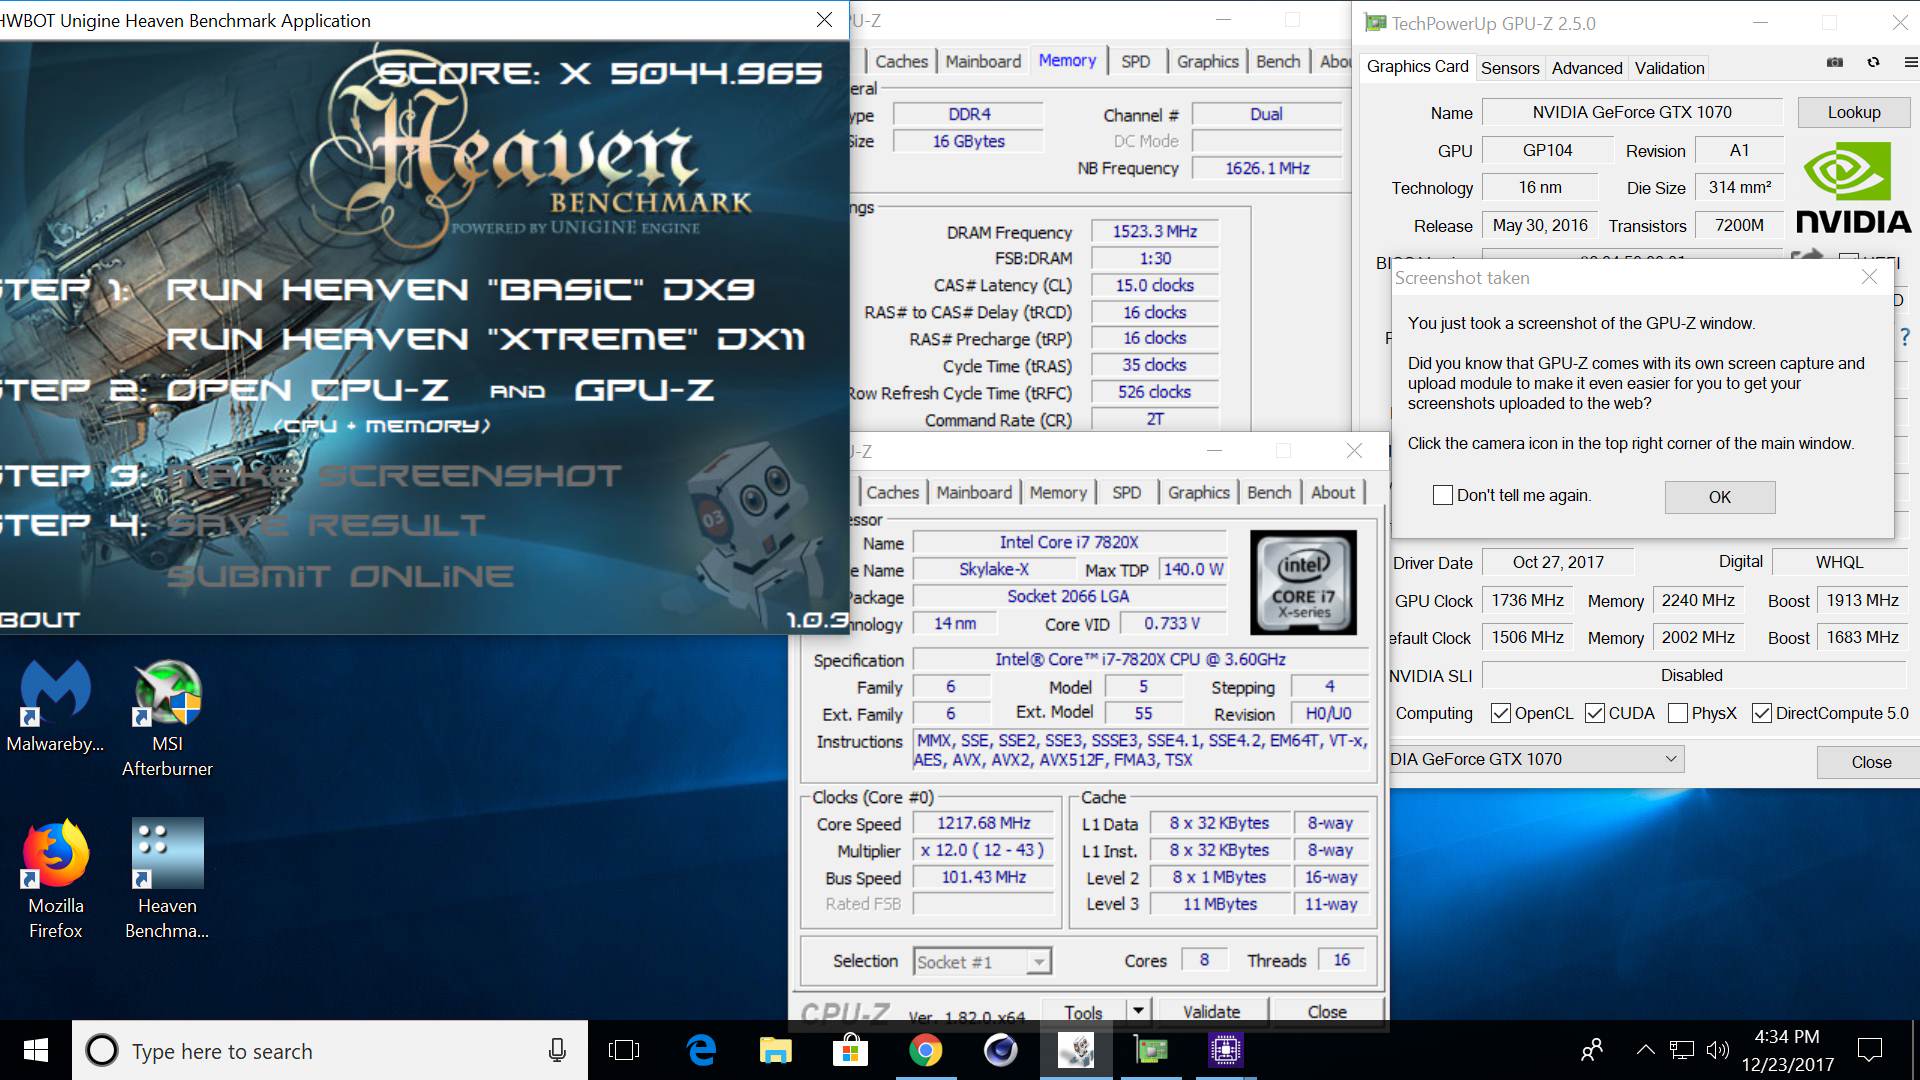
Task: Open Mainboard tab in front CPU-Z window
Action: coord(974,492)
